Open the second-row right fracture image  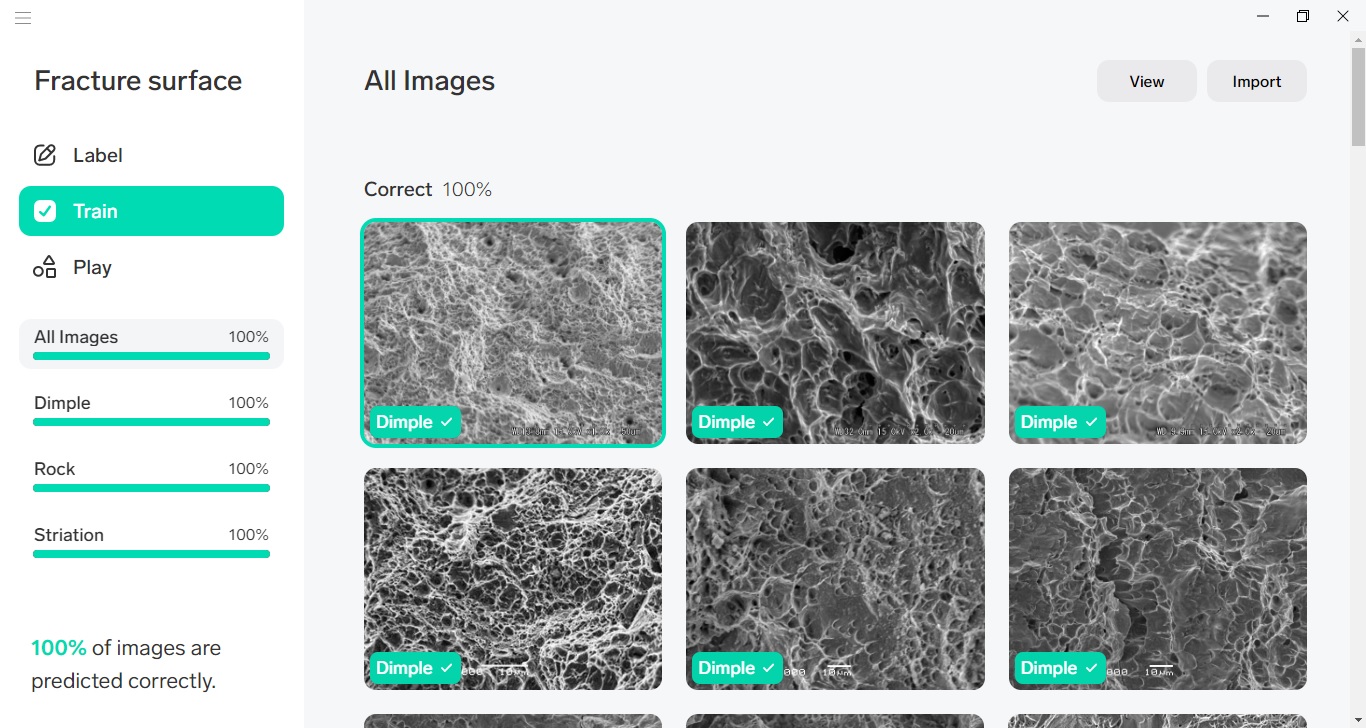coord(1158,579)
